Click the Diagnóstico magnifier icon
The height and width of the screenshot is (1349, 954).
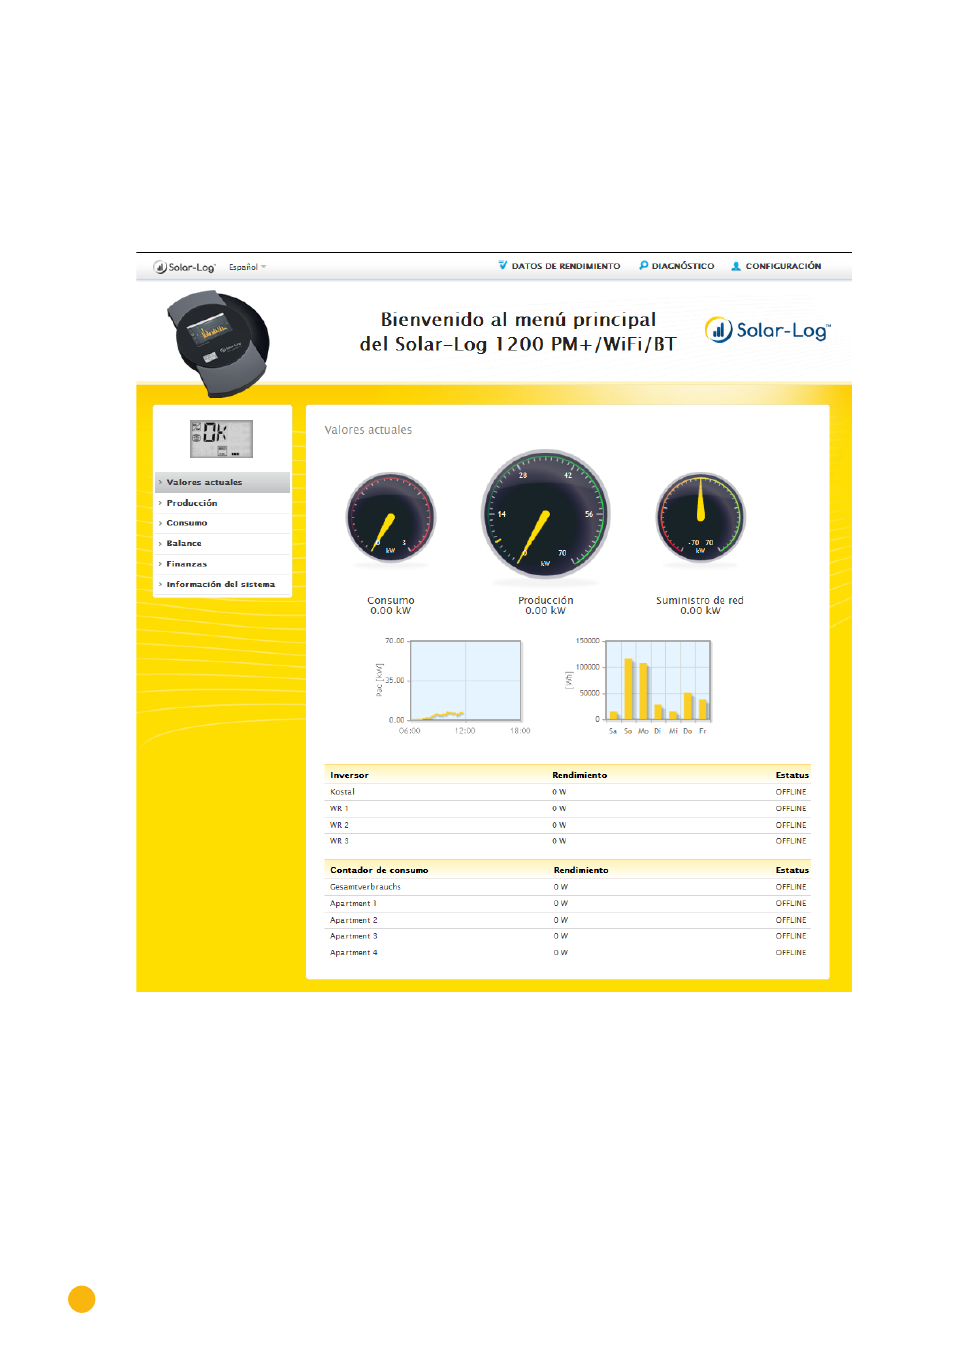click(644, 266)
